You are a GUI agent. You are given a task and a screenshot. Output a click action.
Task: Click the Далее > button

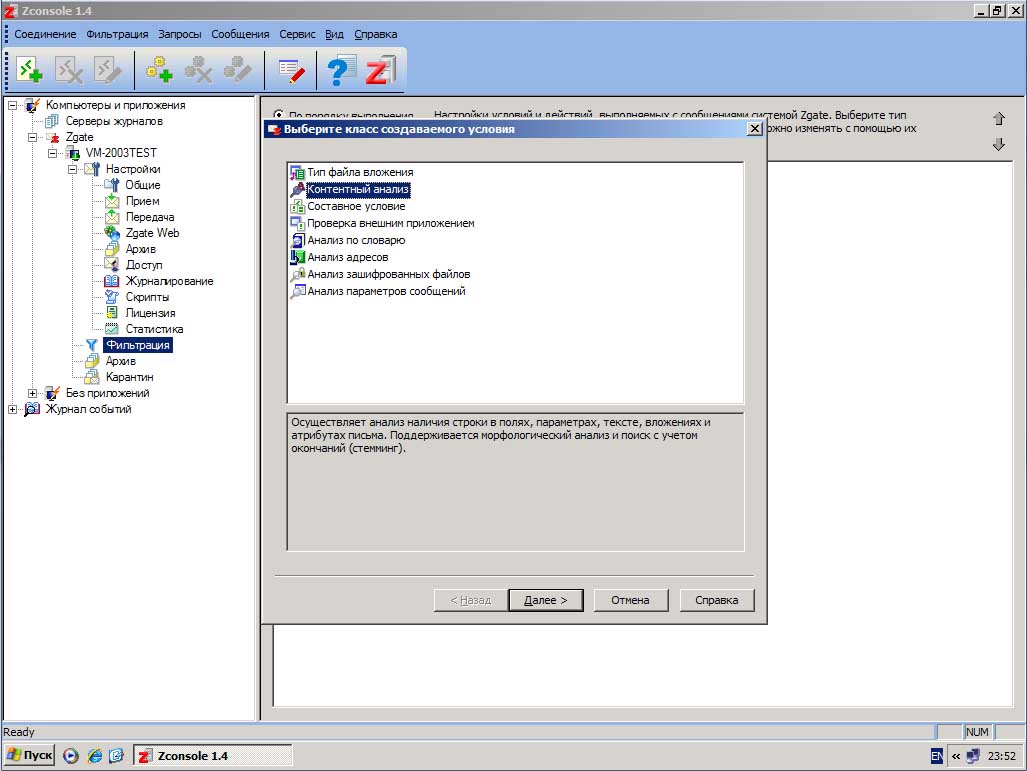coord(546,600)
